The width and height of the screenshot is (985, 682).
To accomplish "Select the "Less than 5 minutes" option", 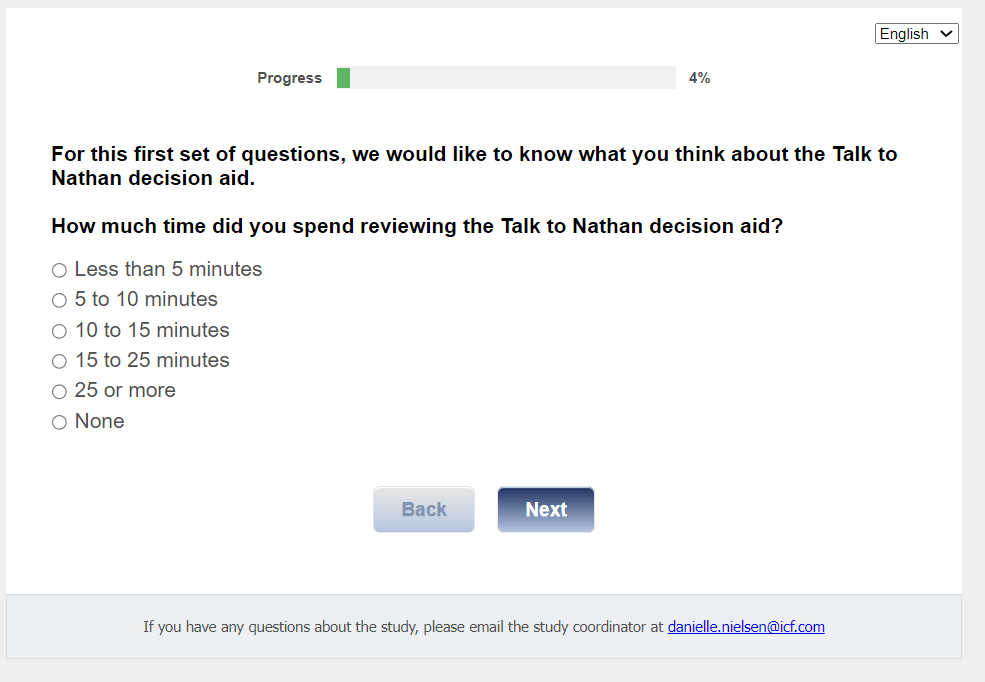I will [59, 270].
